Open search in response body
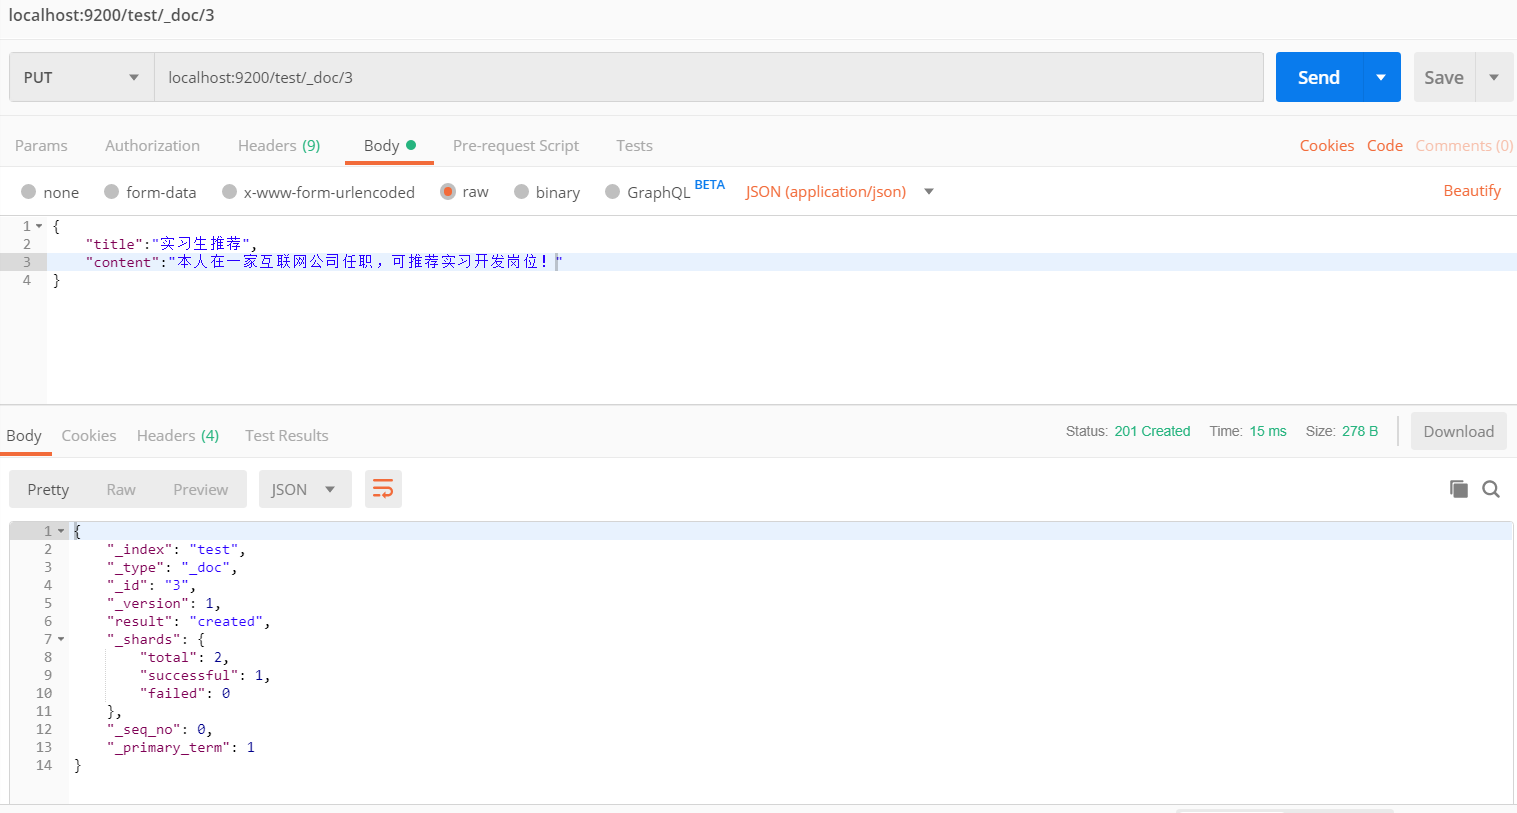The height and width of the screenshot is (813, 1517). 1491,489
